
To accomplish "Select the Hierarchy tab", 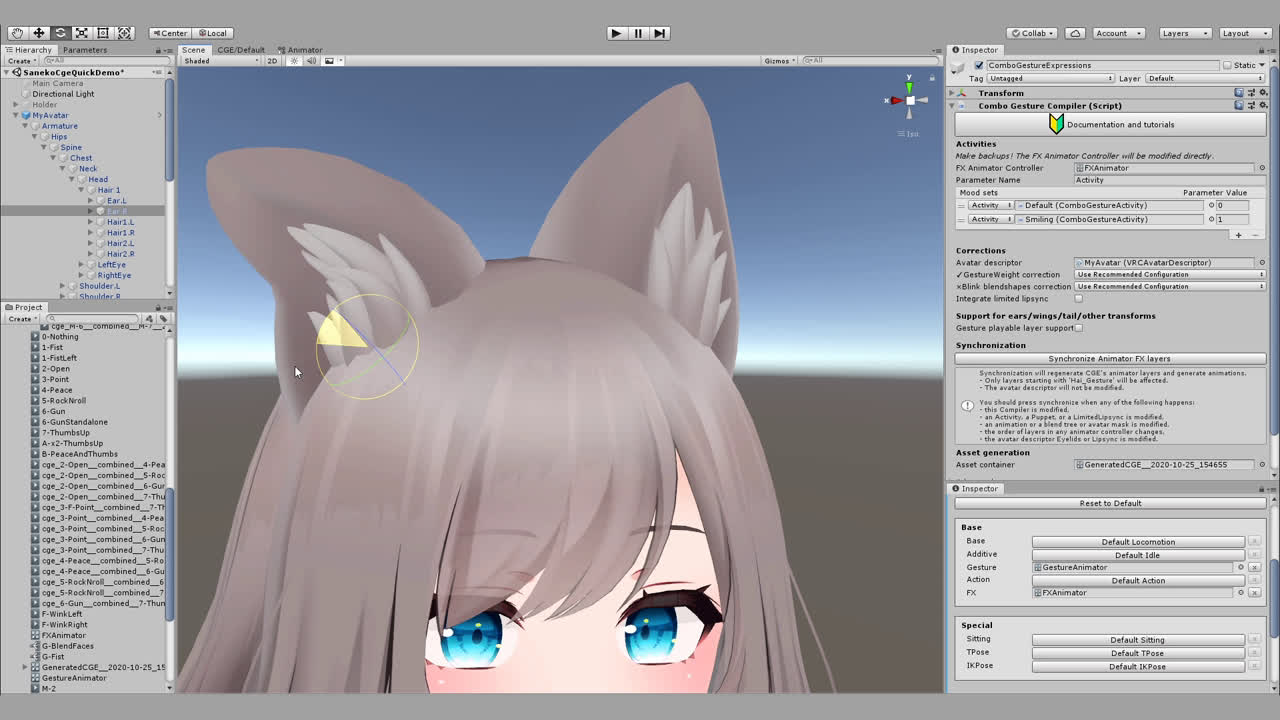I will (x=28, y=50).
